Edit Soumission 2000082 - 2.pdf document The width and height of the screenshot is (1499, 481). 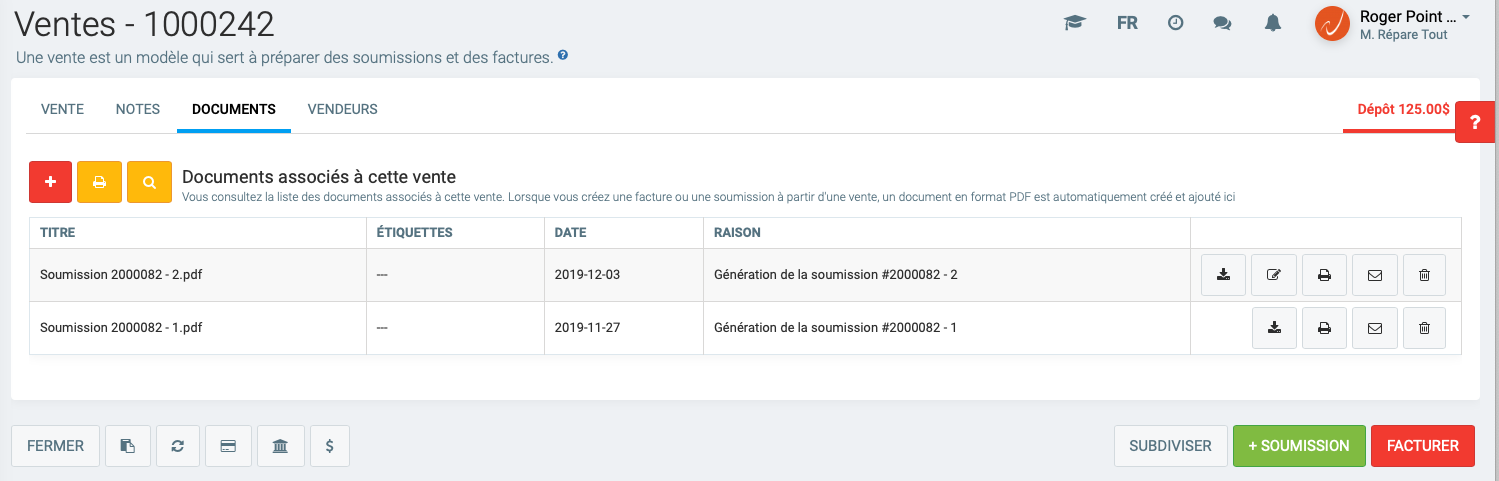pyautogui.click(x=1273, y=275)
